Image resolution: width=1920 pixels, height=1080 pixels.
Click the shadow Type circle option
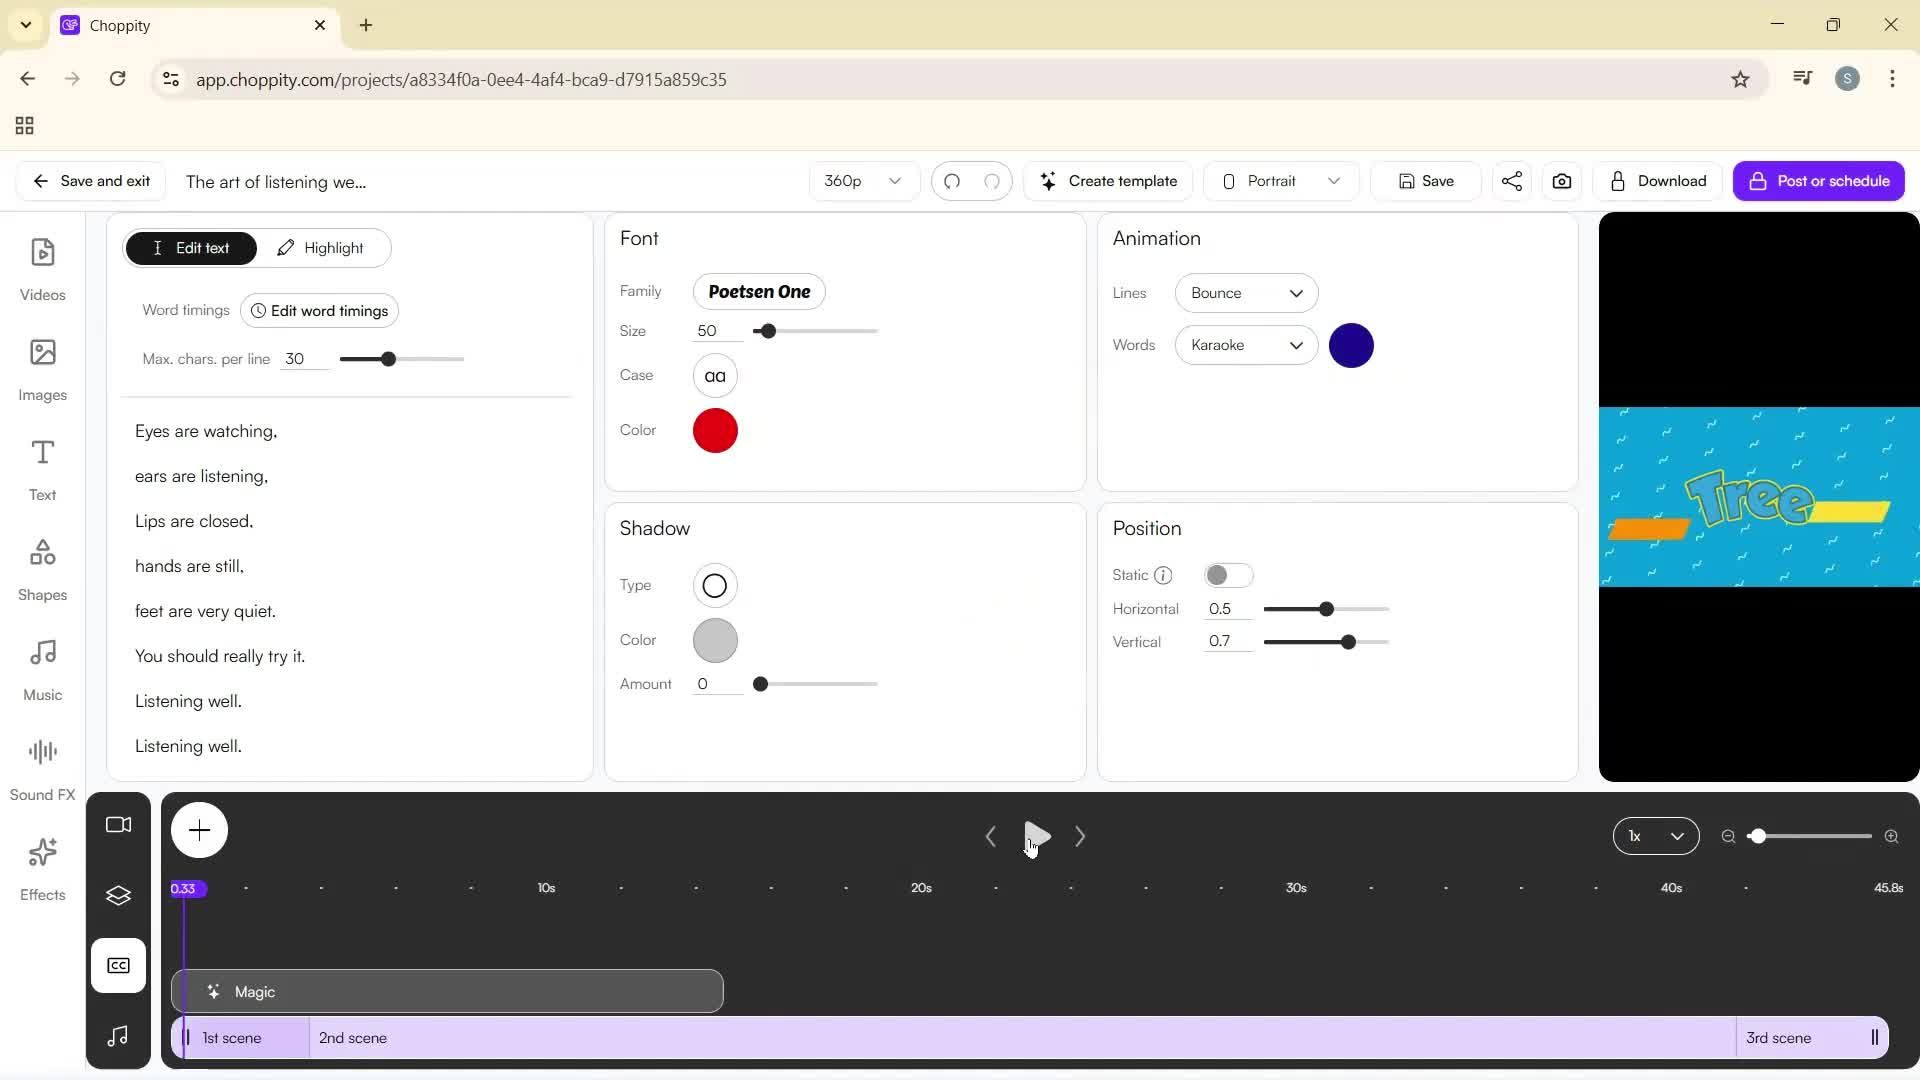coord(714,586)
